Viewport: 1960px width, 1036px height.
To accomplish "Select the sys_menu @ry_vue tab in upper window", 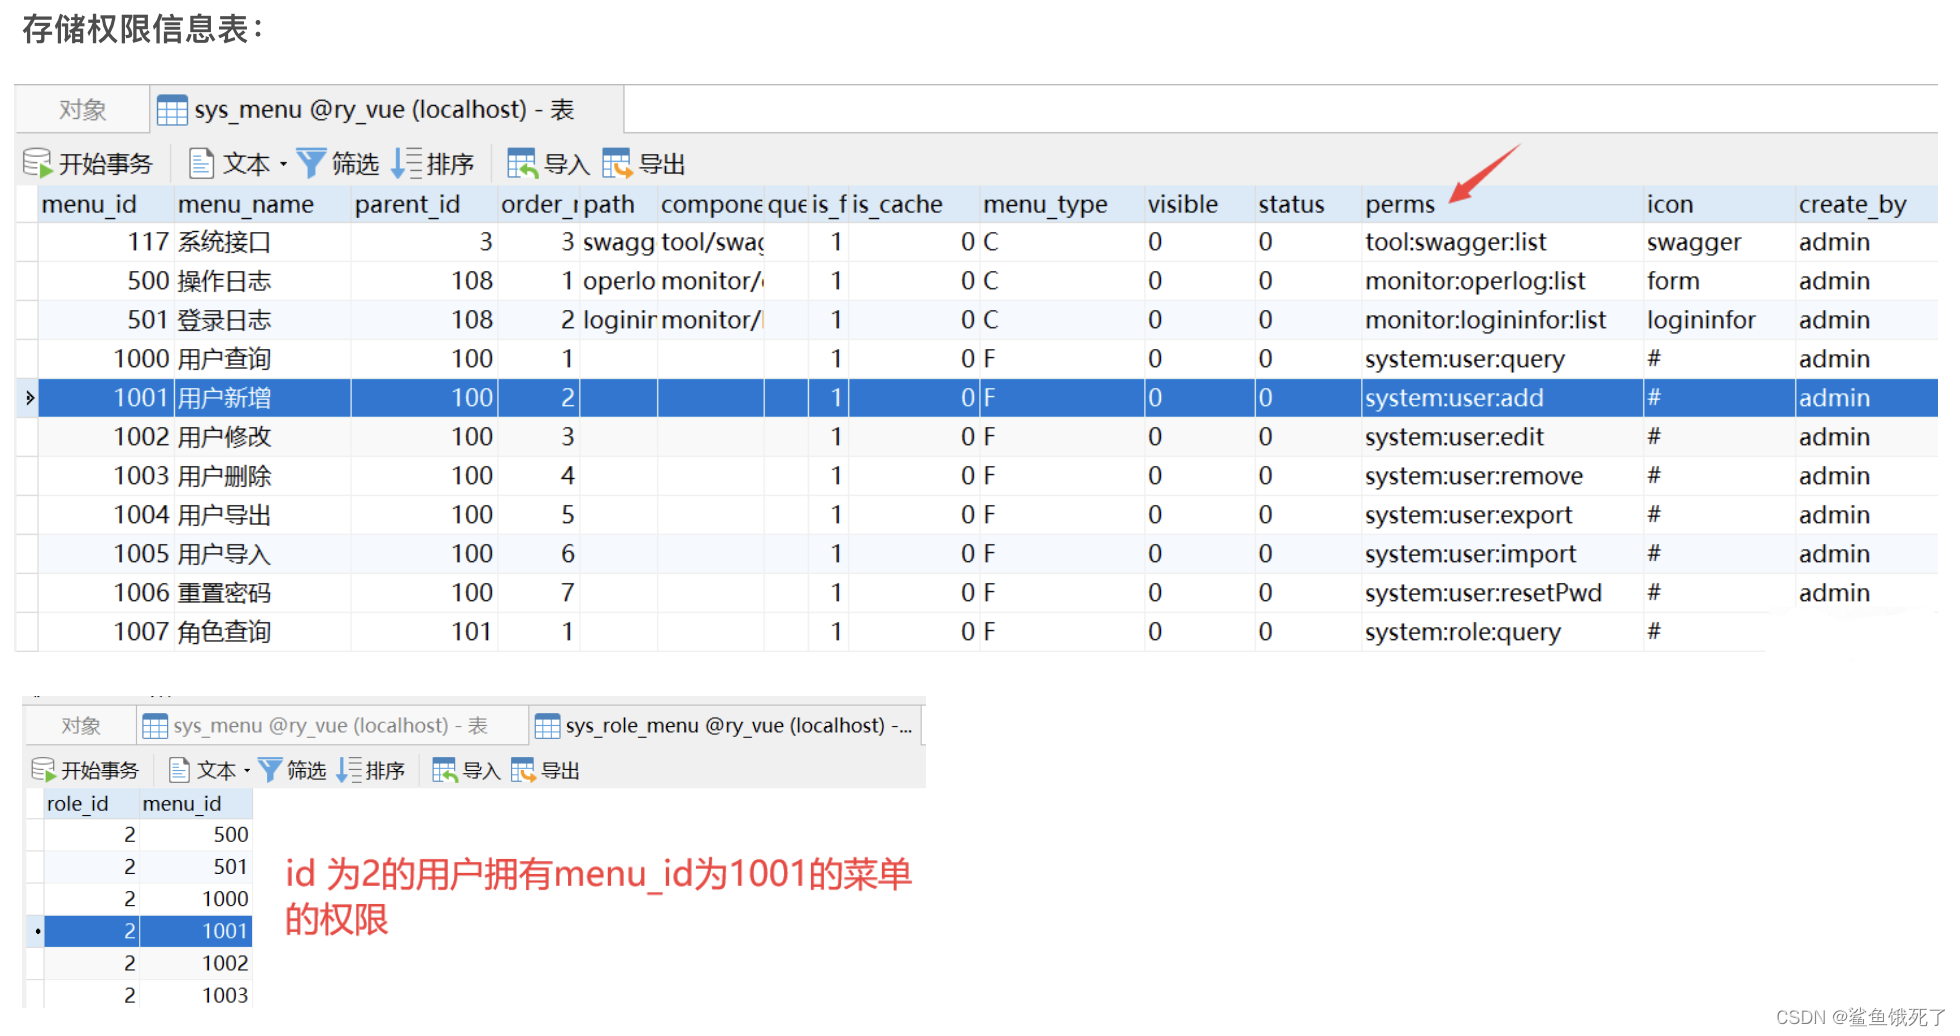I will click(387, 109).
